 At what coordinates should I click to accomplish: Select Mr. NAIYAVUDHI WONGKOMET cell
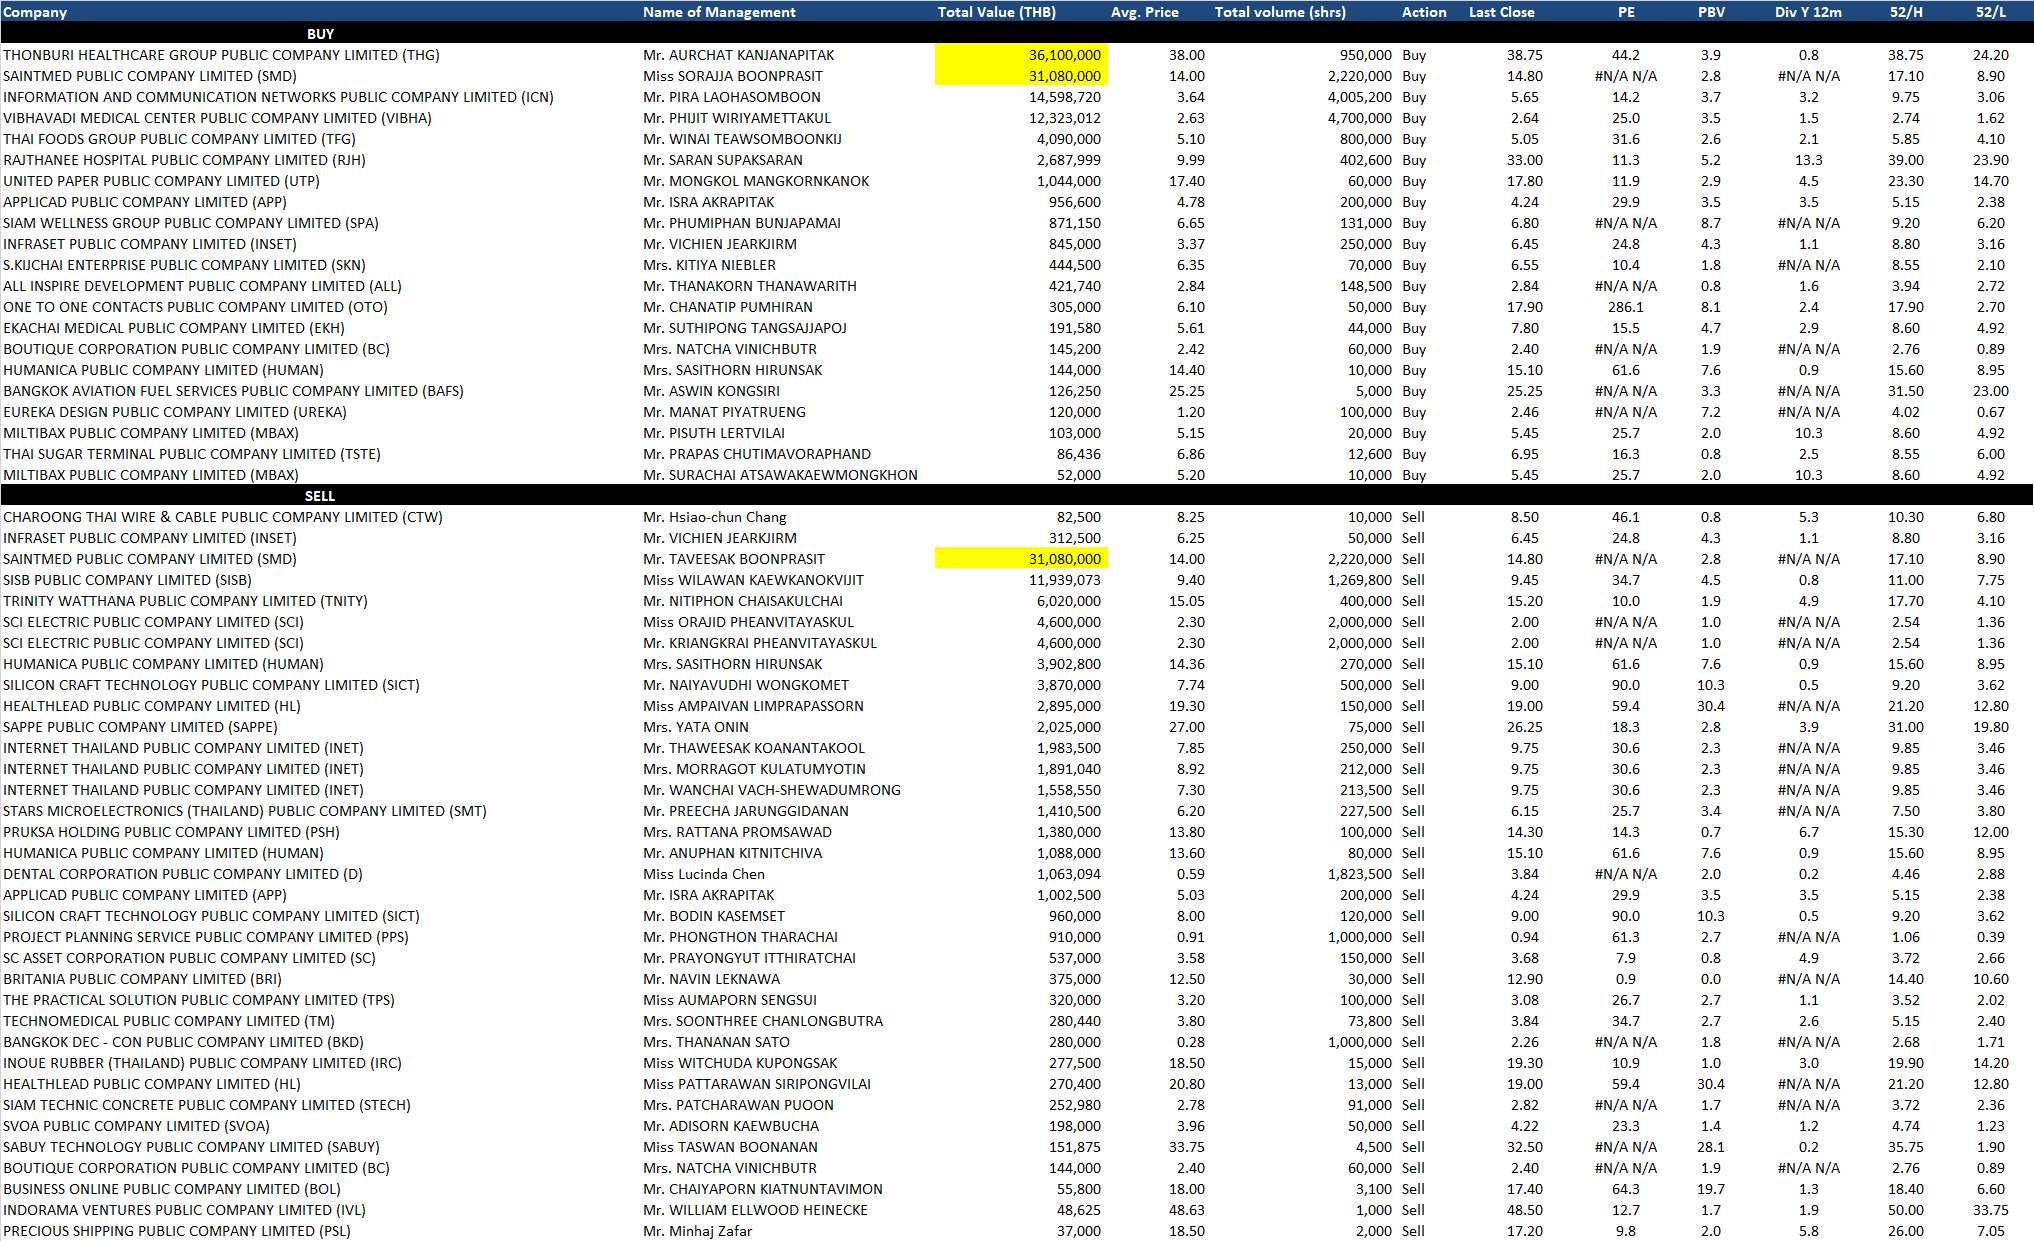746,685
